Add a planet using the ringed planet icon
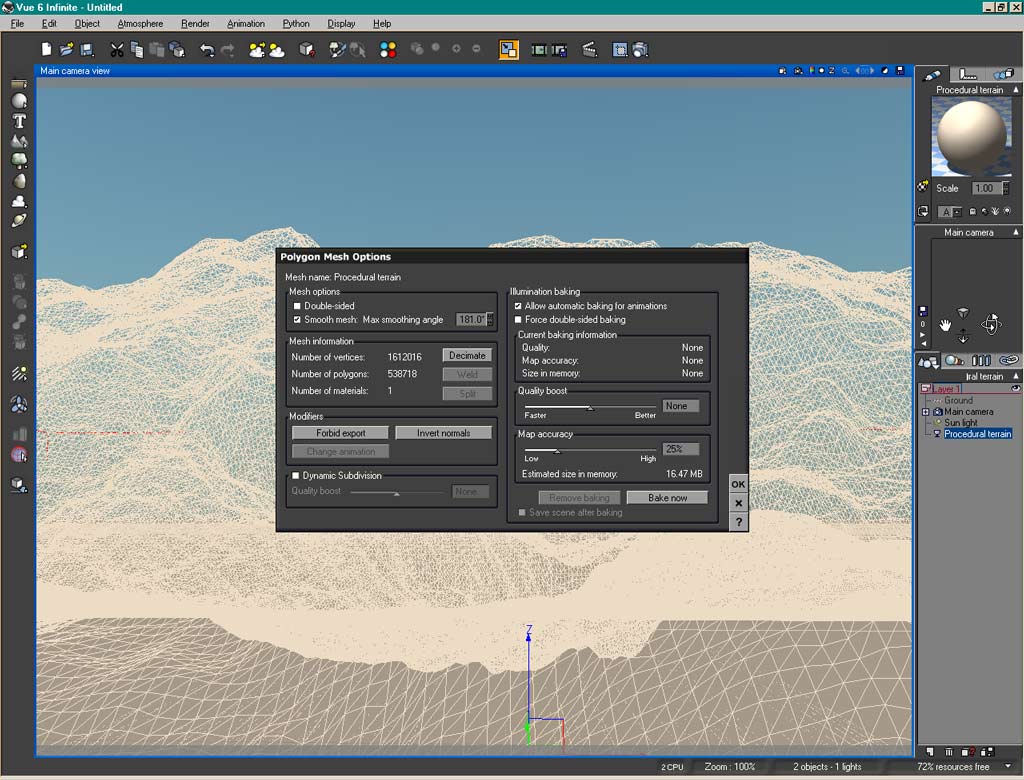This screenshot has width=1024, height=780. coord(18,220)
